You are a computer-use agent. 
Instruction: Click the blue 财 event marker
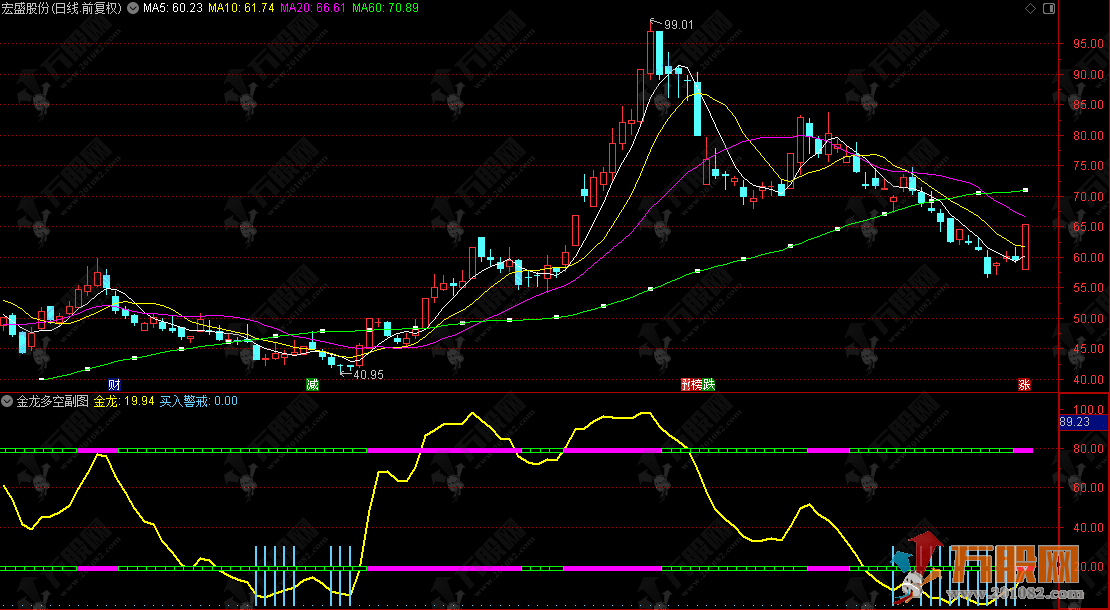115,385
